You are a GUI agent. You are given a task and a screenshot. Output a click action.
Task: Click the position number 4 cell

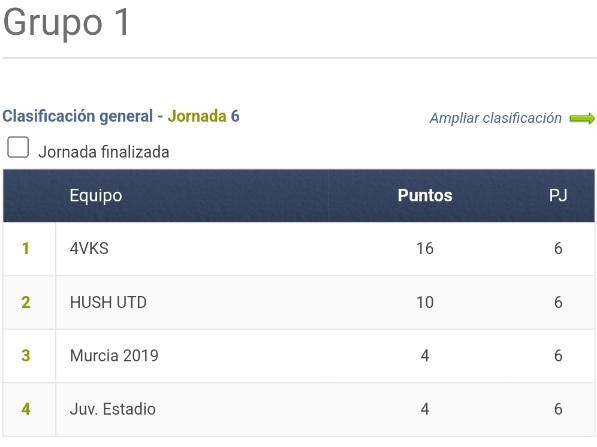pyautogui.click(x=26, y=409)
